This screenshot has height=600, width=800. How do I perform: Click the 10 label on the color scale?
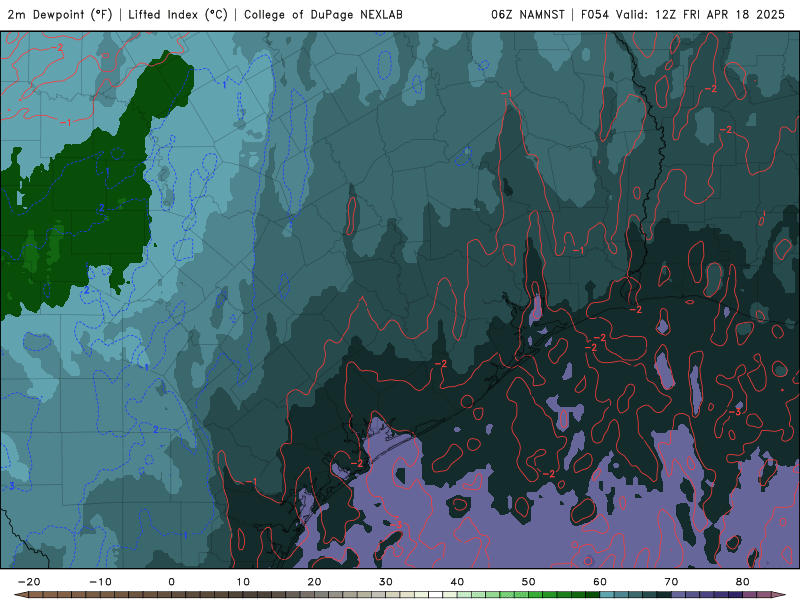(x=243, y=582)
